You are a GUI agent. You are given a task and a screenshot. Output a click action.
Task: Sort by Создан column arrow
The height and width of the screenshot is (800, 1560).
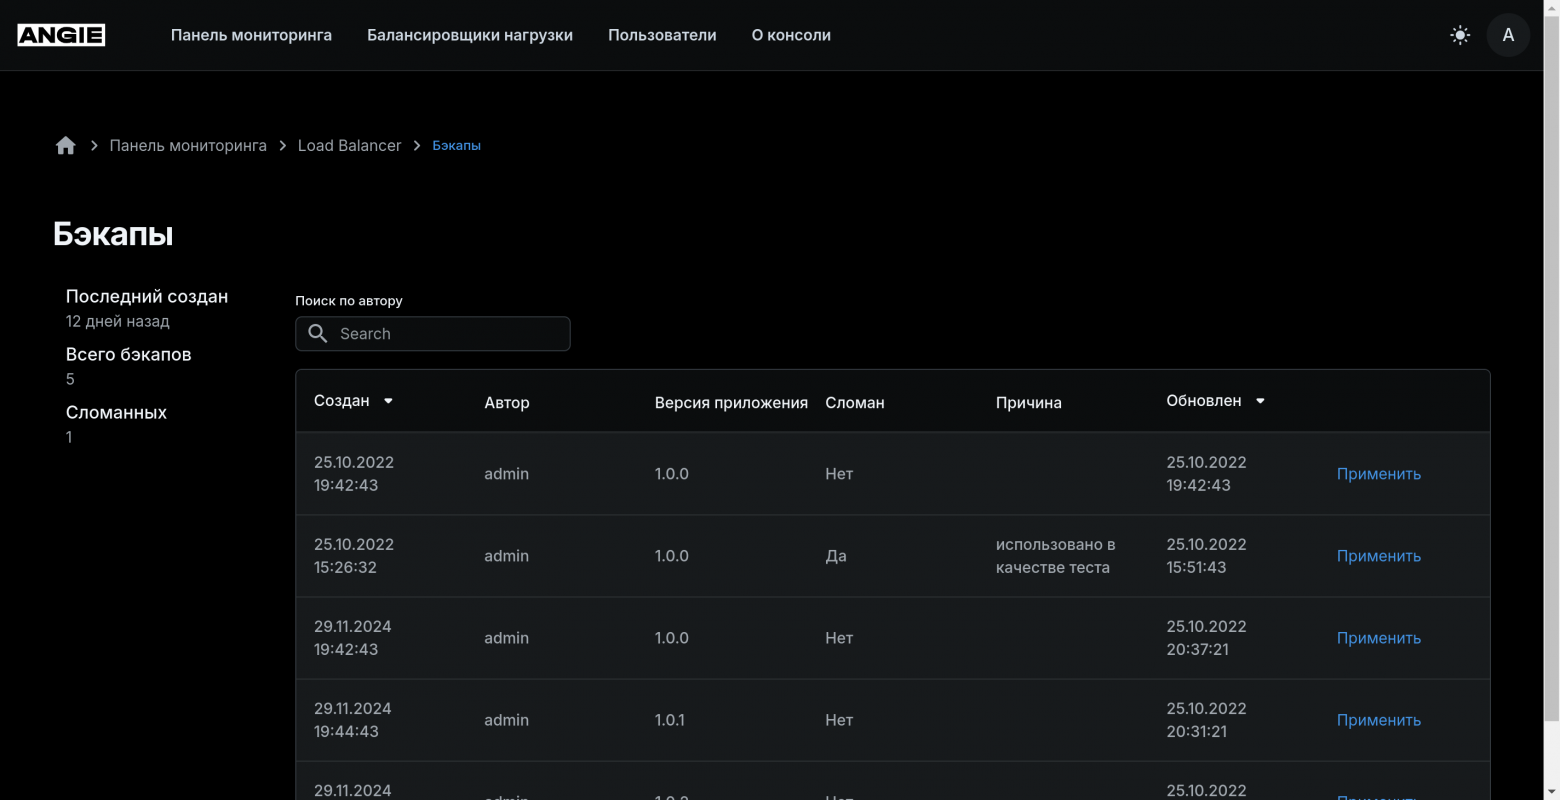[x=388, y=401]
